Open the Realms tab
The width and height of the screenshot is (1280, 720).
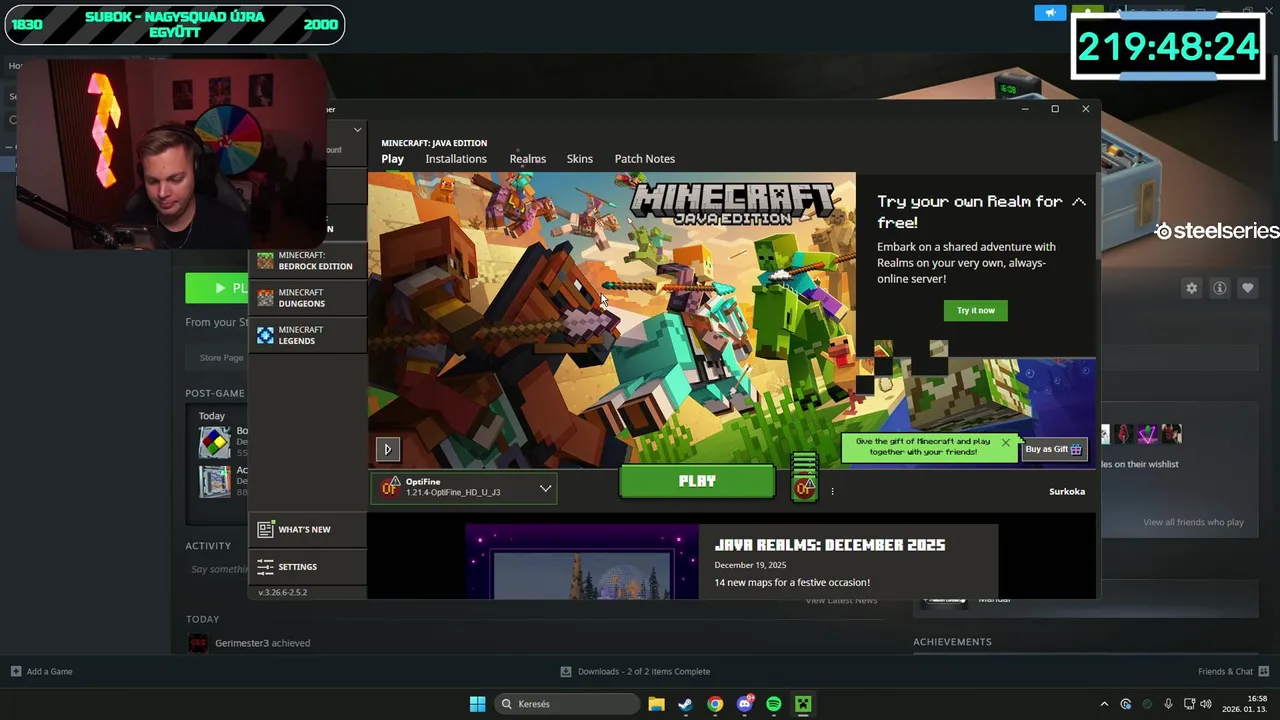(527, 159)
